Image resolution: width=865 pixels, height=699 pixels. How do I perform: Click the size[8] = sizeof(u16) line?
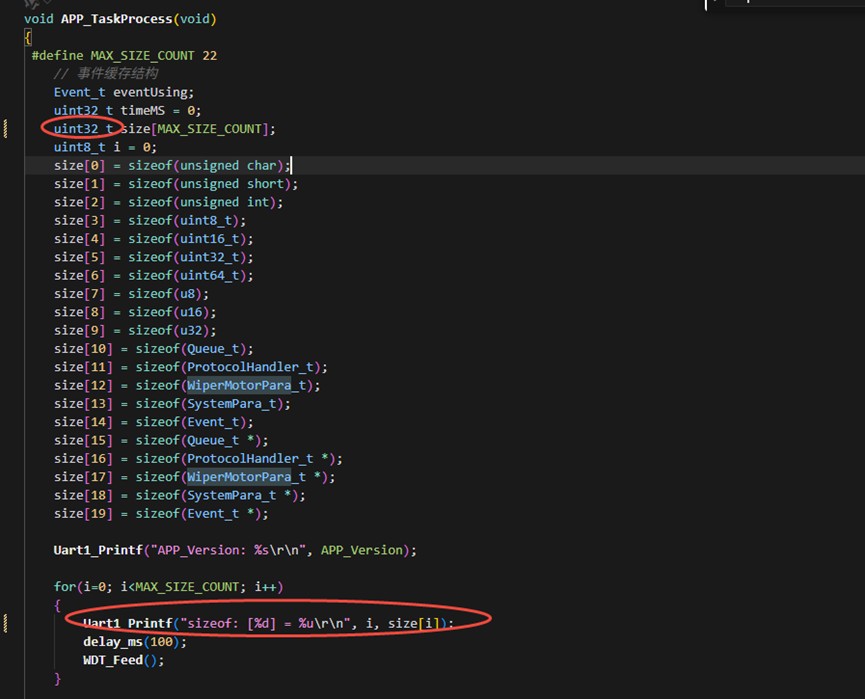[x=135, y=312]
